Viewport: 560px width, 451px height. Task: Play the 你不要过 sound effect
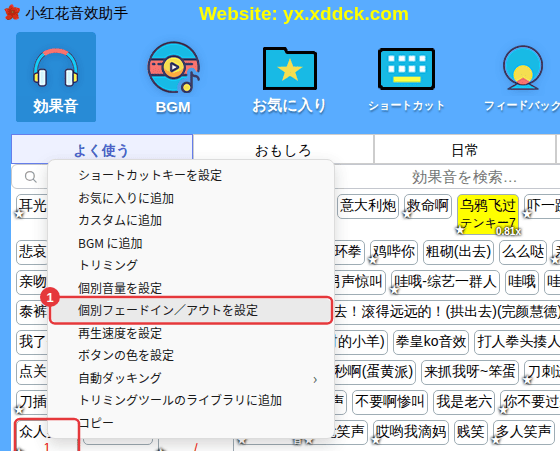tap(530, 402)
